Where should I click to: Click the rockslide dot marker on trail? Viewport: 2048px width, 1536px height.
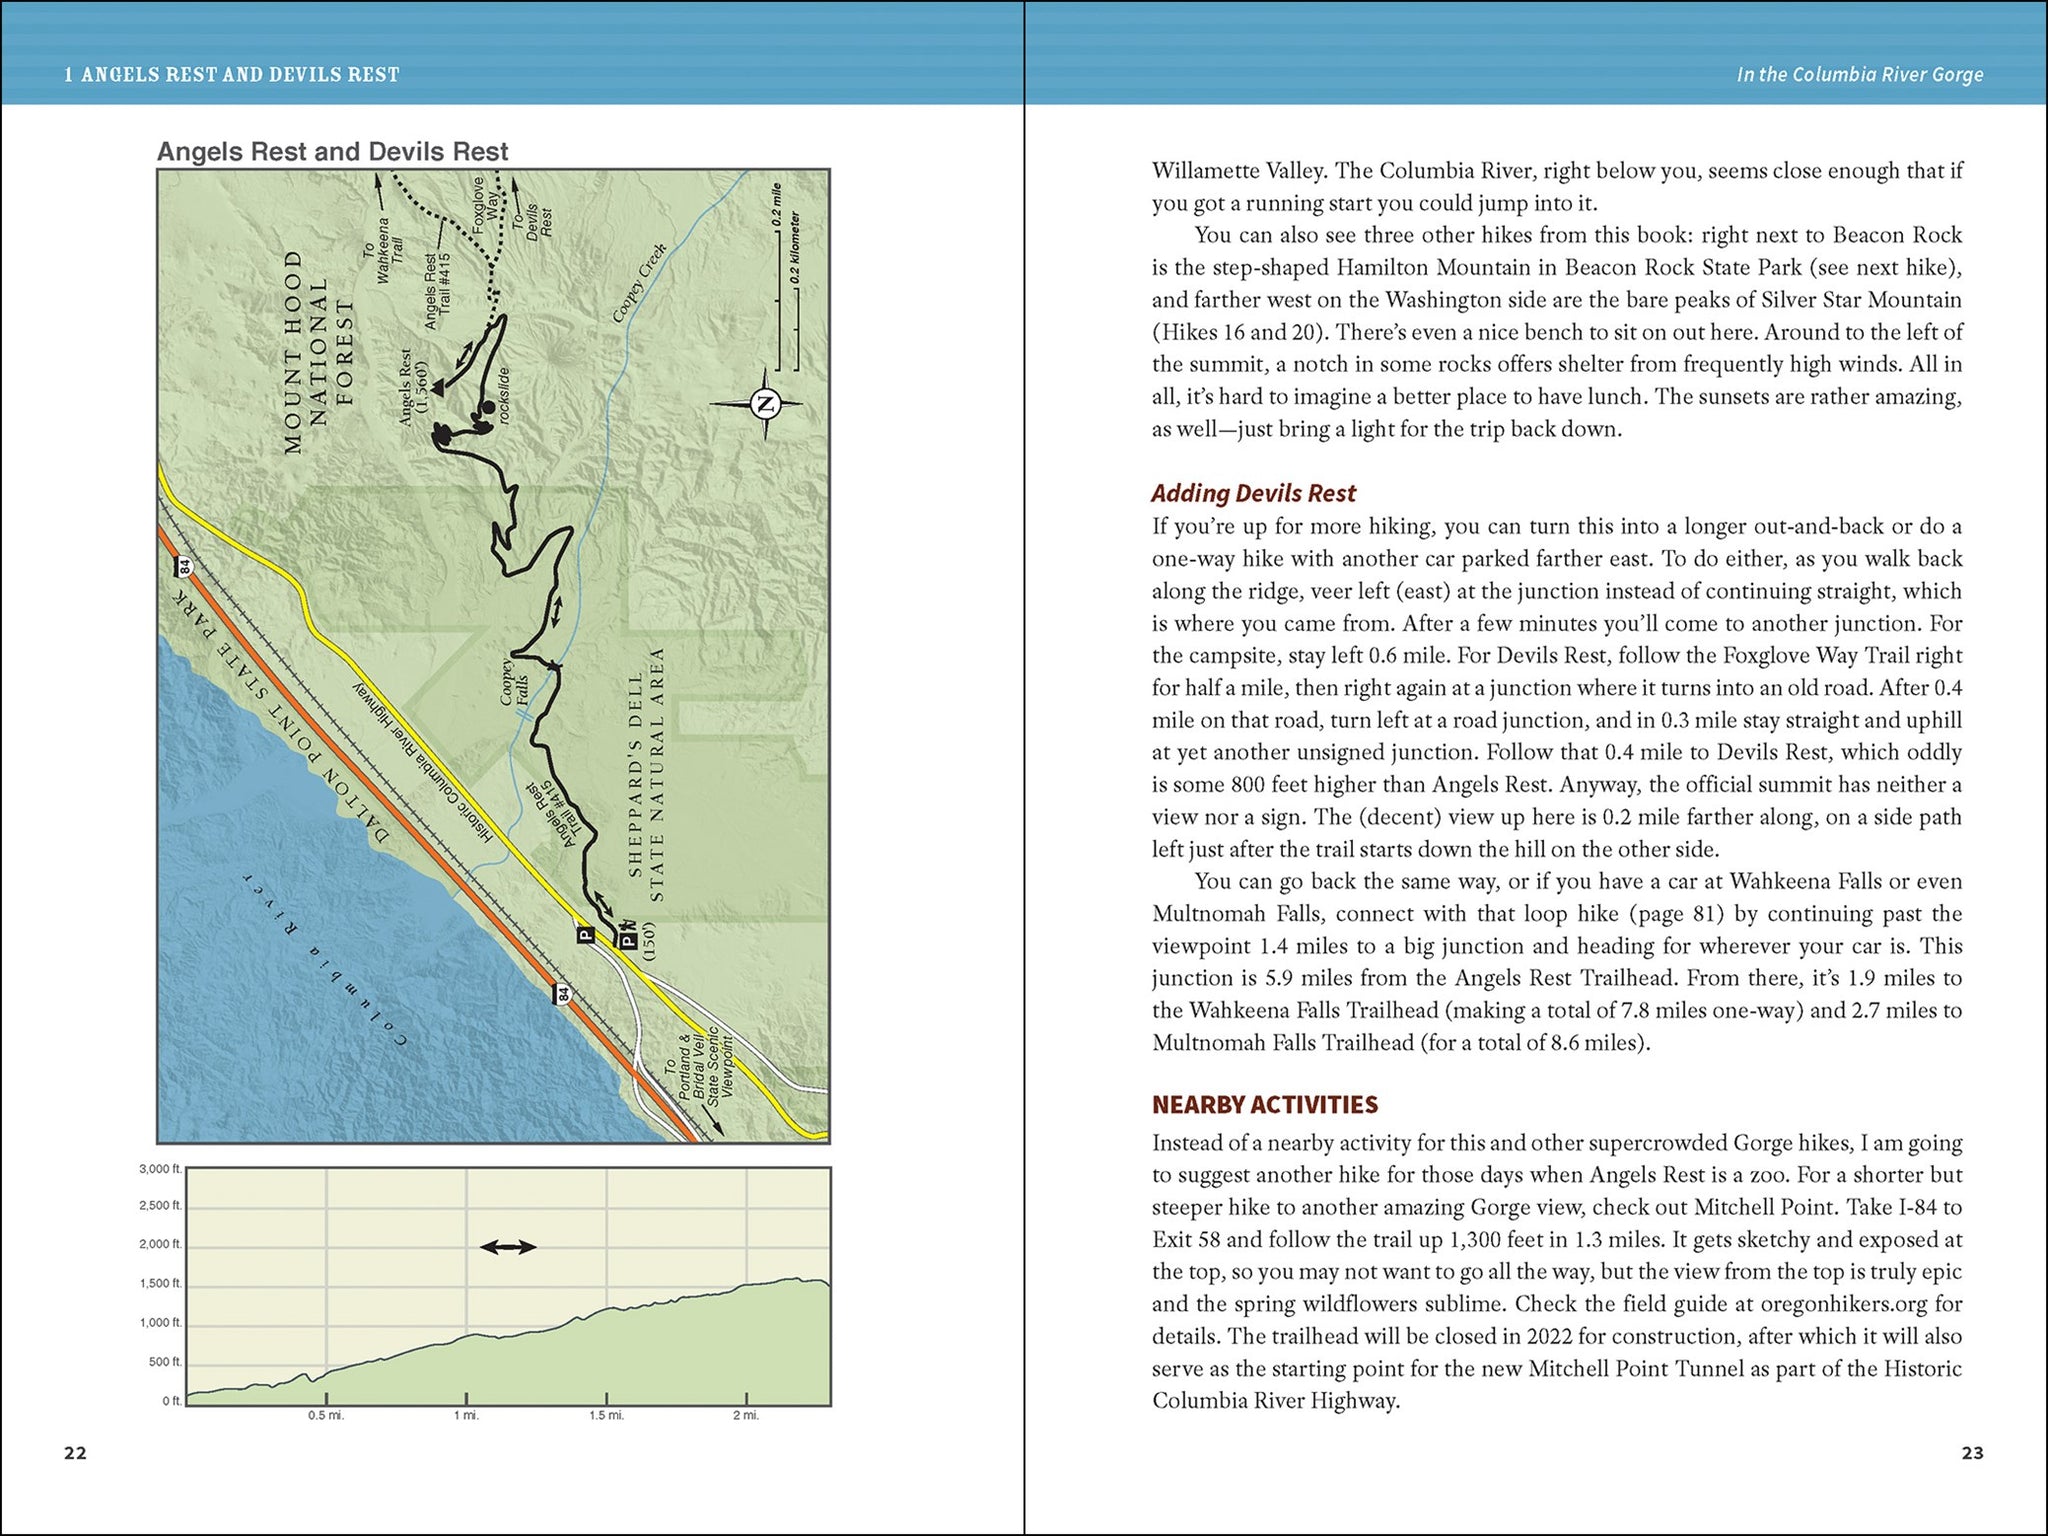pyautogui.click(x=488, y=407)
